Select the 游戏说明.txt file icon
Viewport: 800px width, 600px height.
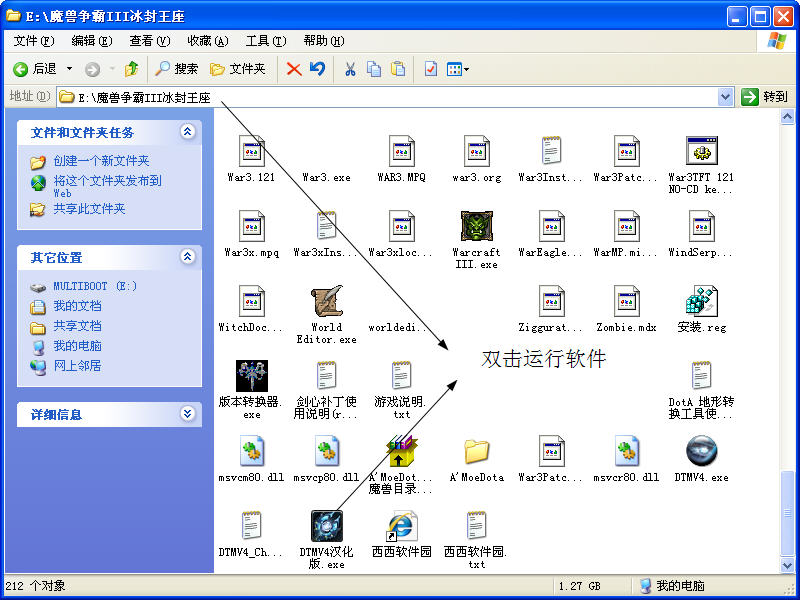point(402,376)
